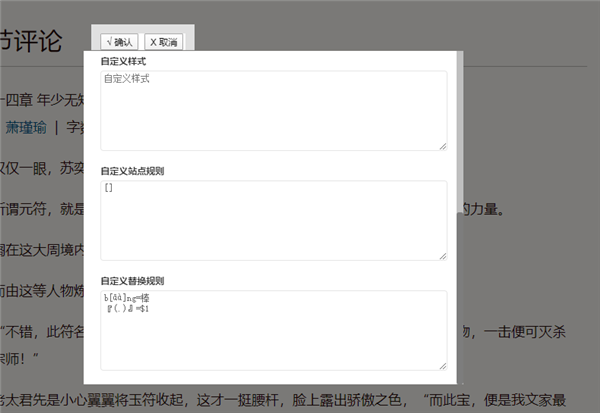
Task: Click the √ 确认 confirm button
Action: point(119,42)
